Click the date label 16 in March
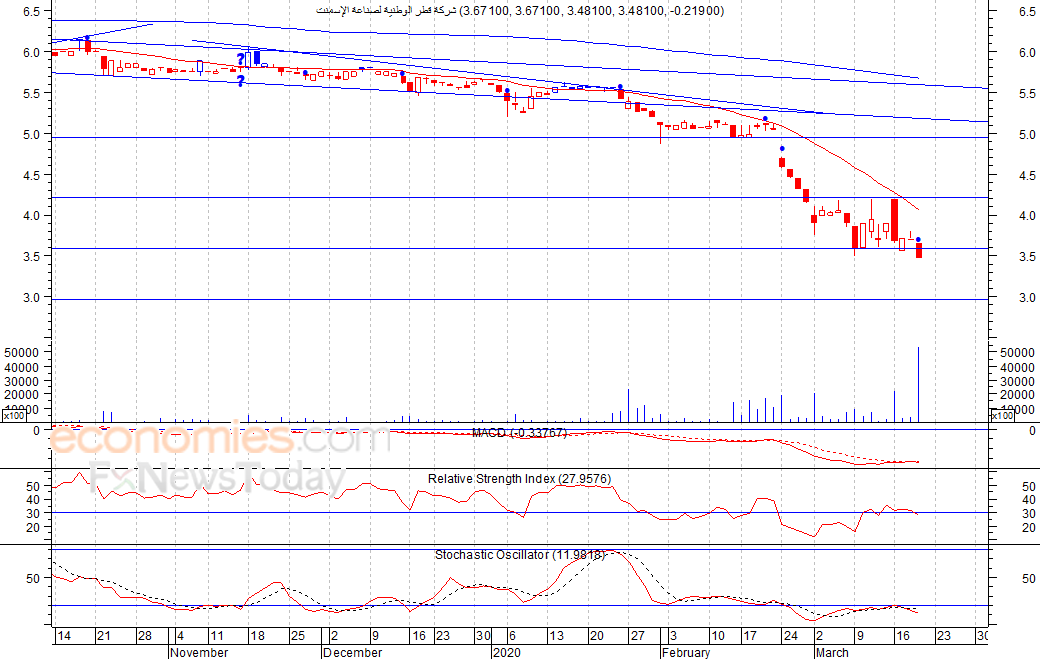1040x659 pixels. (903, 636)
